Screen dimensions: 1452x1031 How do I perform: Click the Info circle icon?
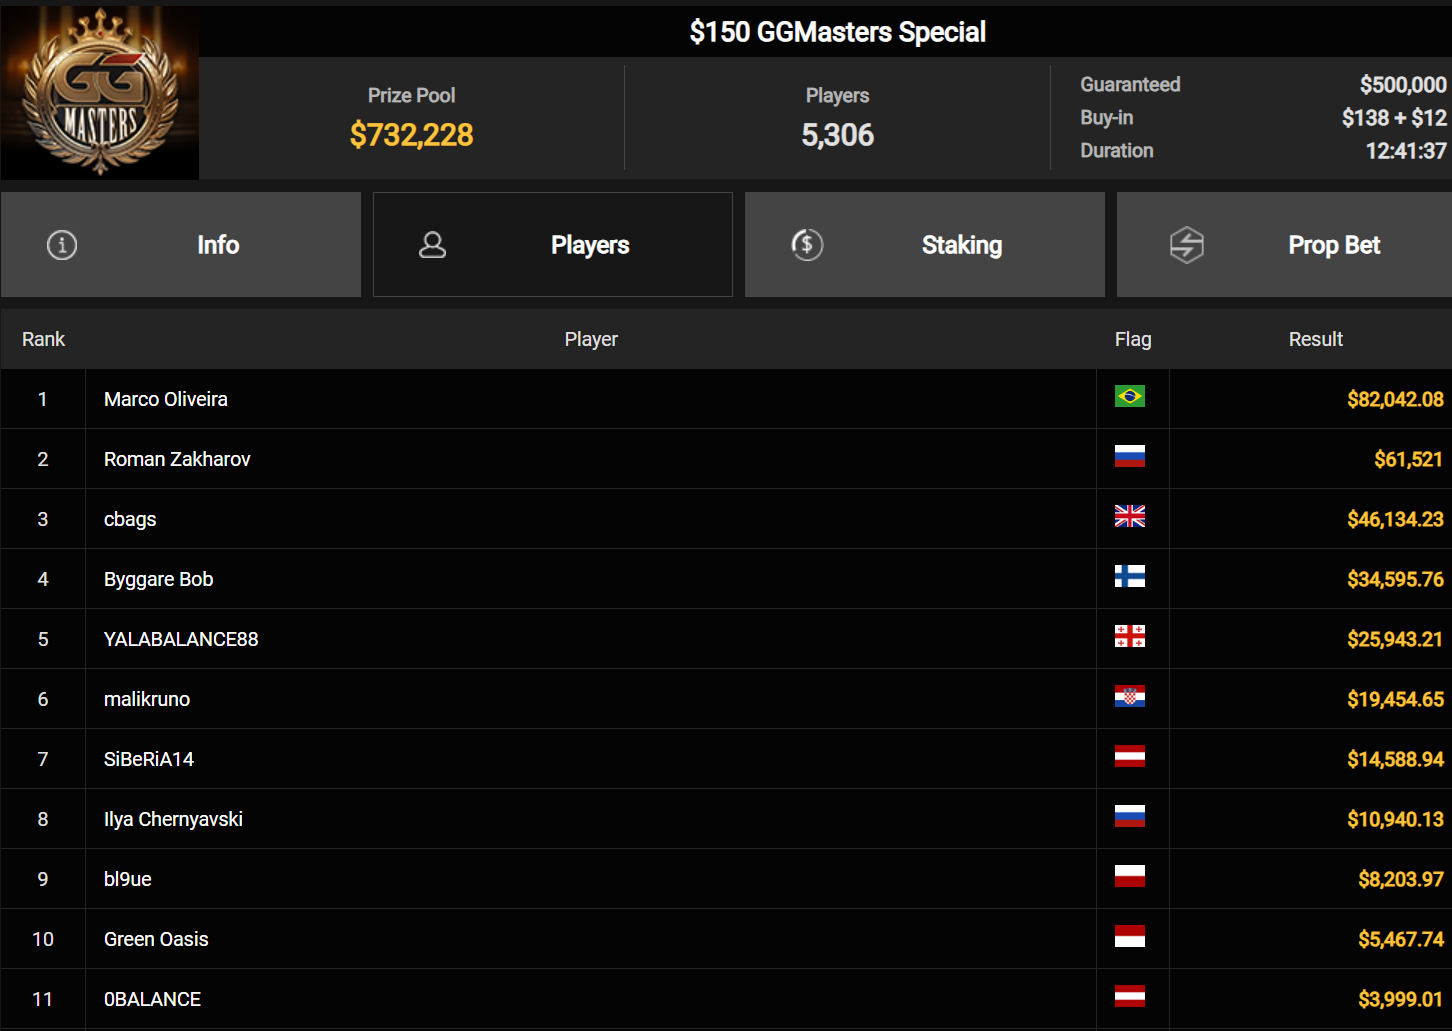tap(62, 245)
